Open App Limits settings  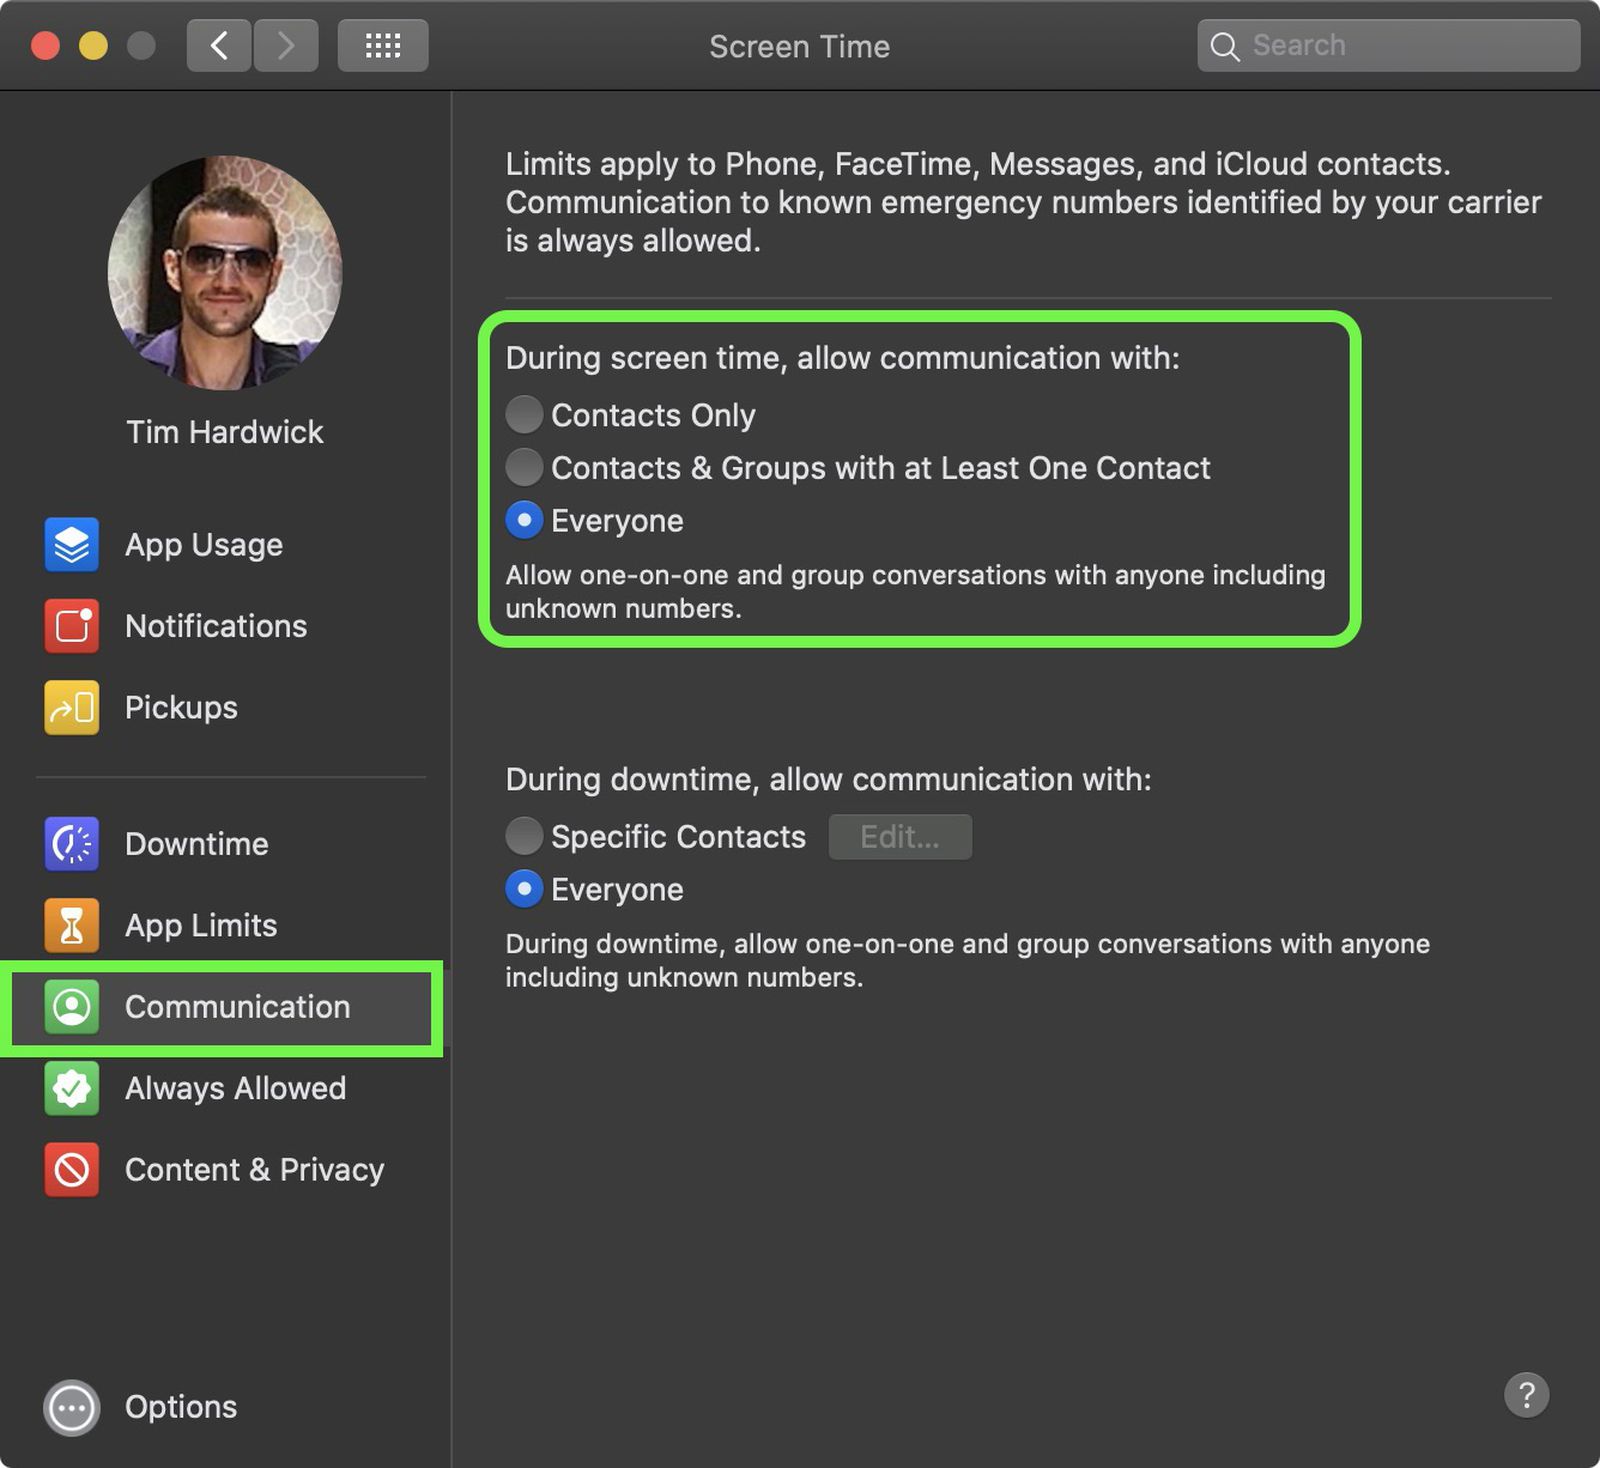pyautogui.click(x=200, y=925)
